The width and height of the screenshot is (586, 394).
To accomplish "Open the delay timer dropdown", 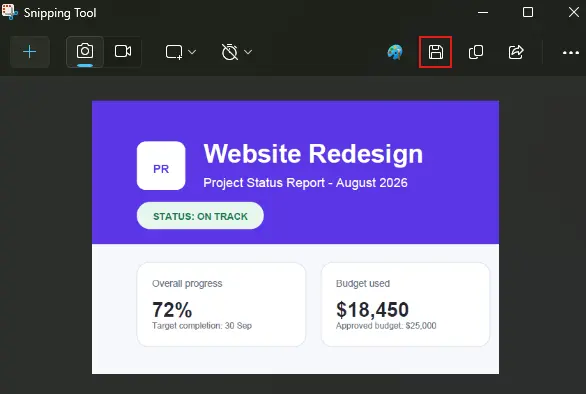I will (x=237, y=52).
